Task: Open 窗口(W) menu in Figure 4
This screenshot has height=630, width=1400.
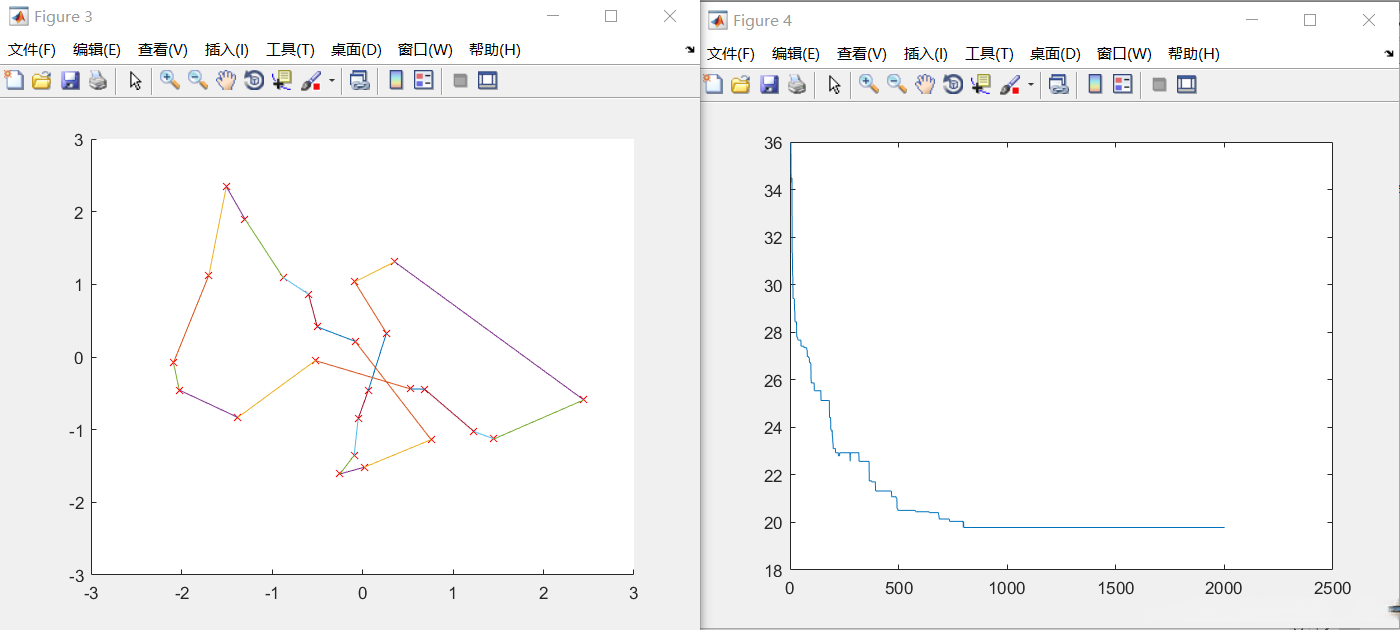Action: pyautogui.click(x=1124, y=54)
